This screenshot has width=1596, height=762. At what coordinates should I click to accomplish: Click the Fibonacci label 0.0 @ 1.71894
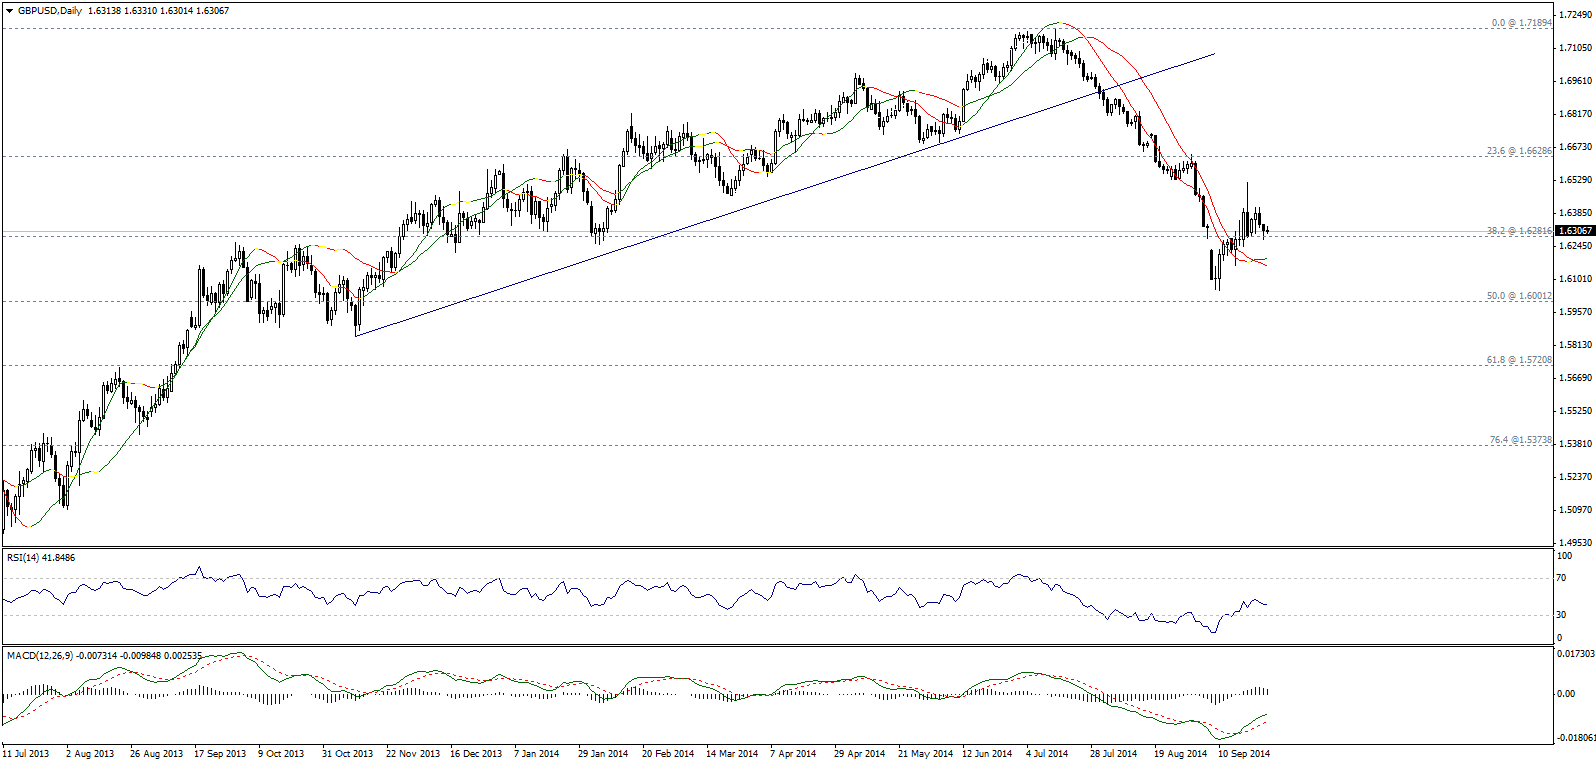pyautogui.click(x=1522, y=23)
